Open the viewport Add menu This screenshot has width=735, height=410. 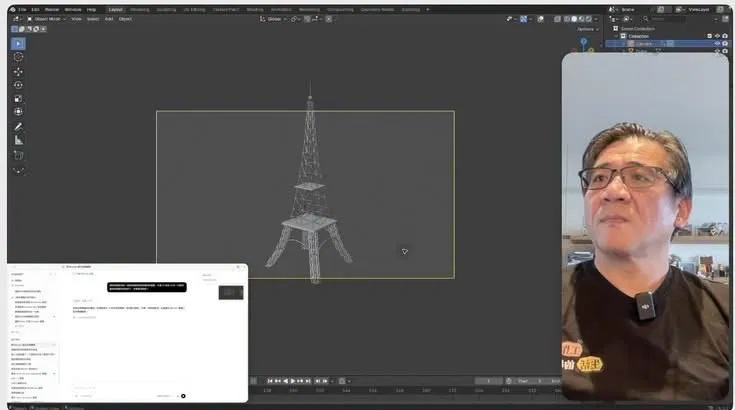[x=109, y=19]
